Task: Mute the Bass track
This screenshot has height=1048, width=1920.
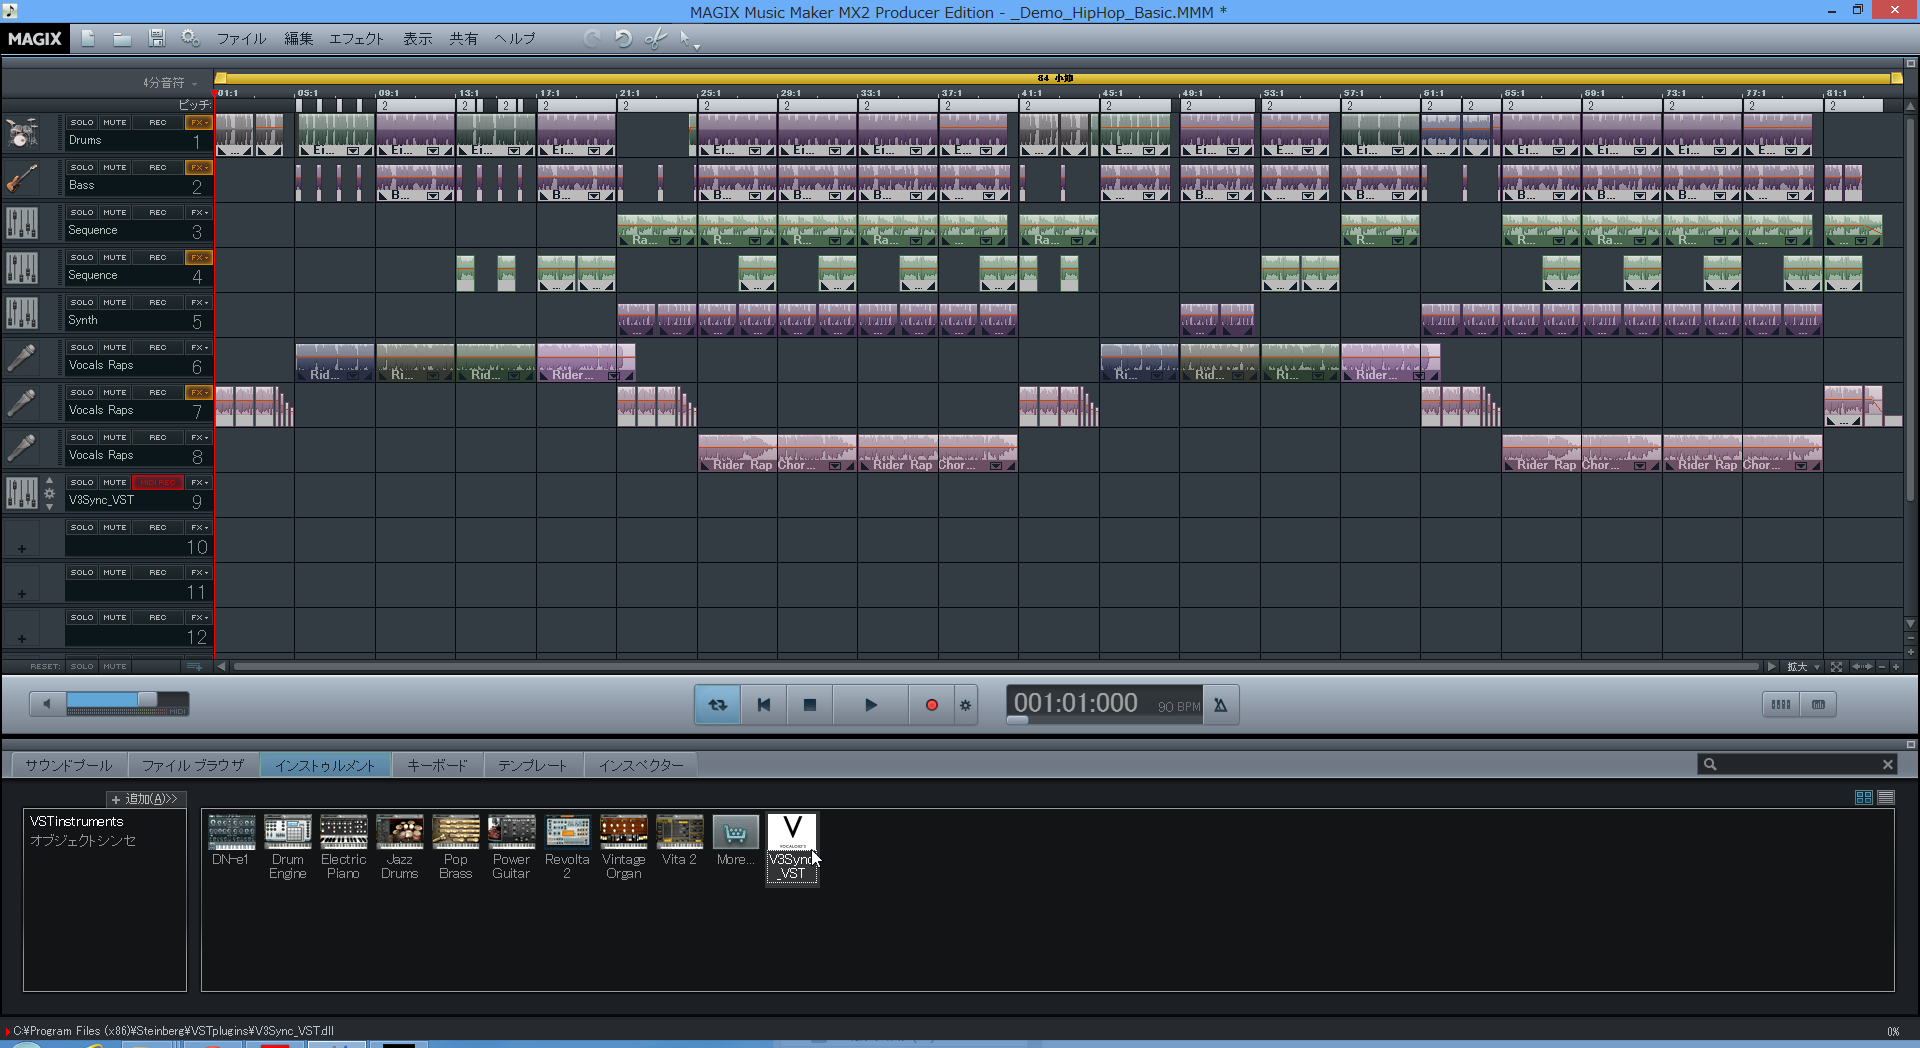Action: pyautogui.click(x=115, y=168)
